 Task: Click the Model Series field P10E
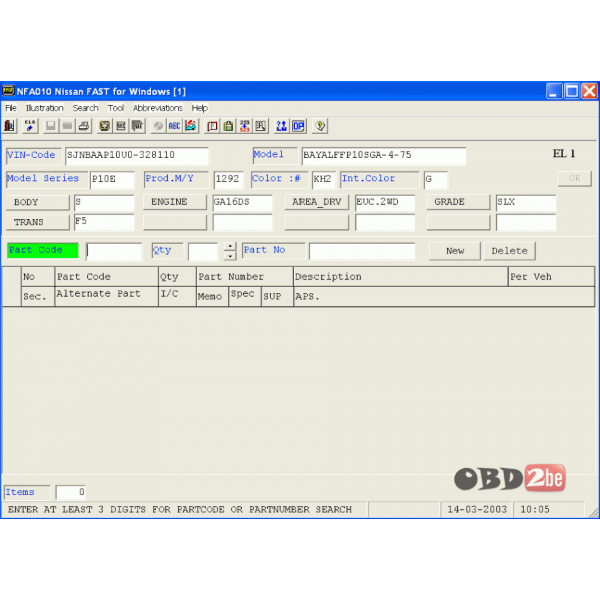112,179
